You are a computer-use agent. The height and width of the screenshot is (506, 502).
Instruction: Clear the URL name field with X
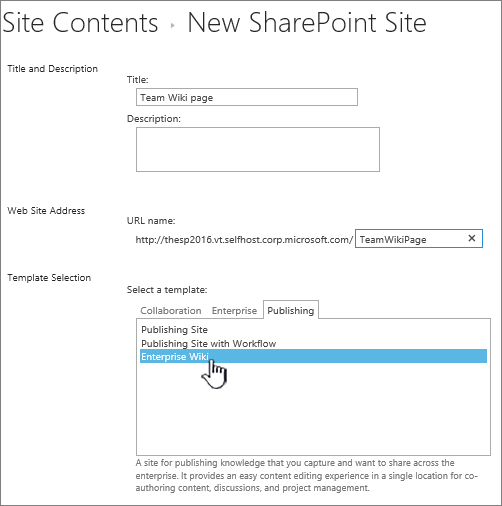coord(471,238)
